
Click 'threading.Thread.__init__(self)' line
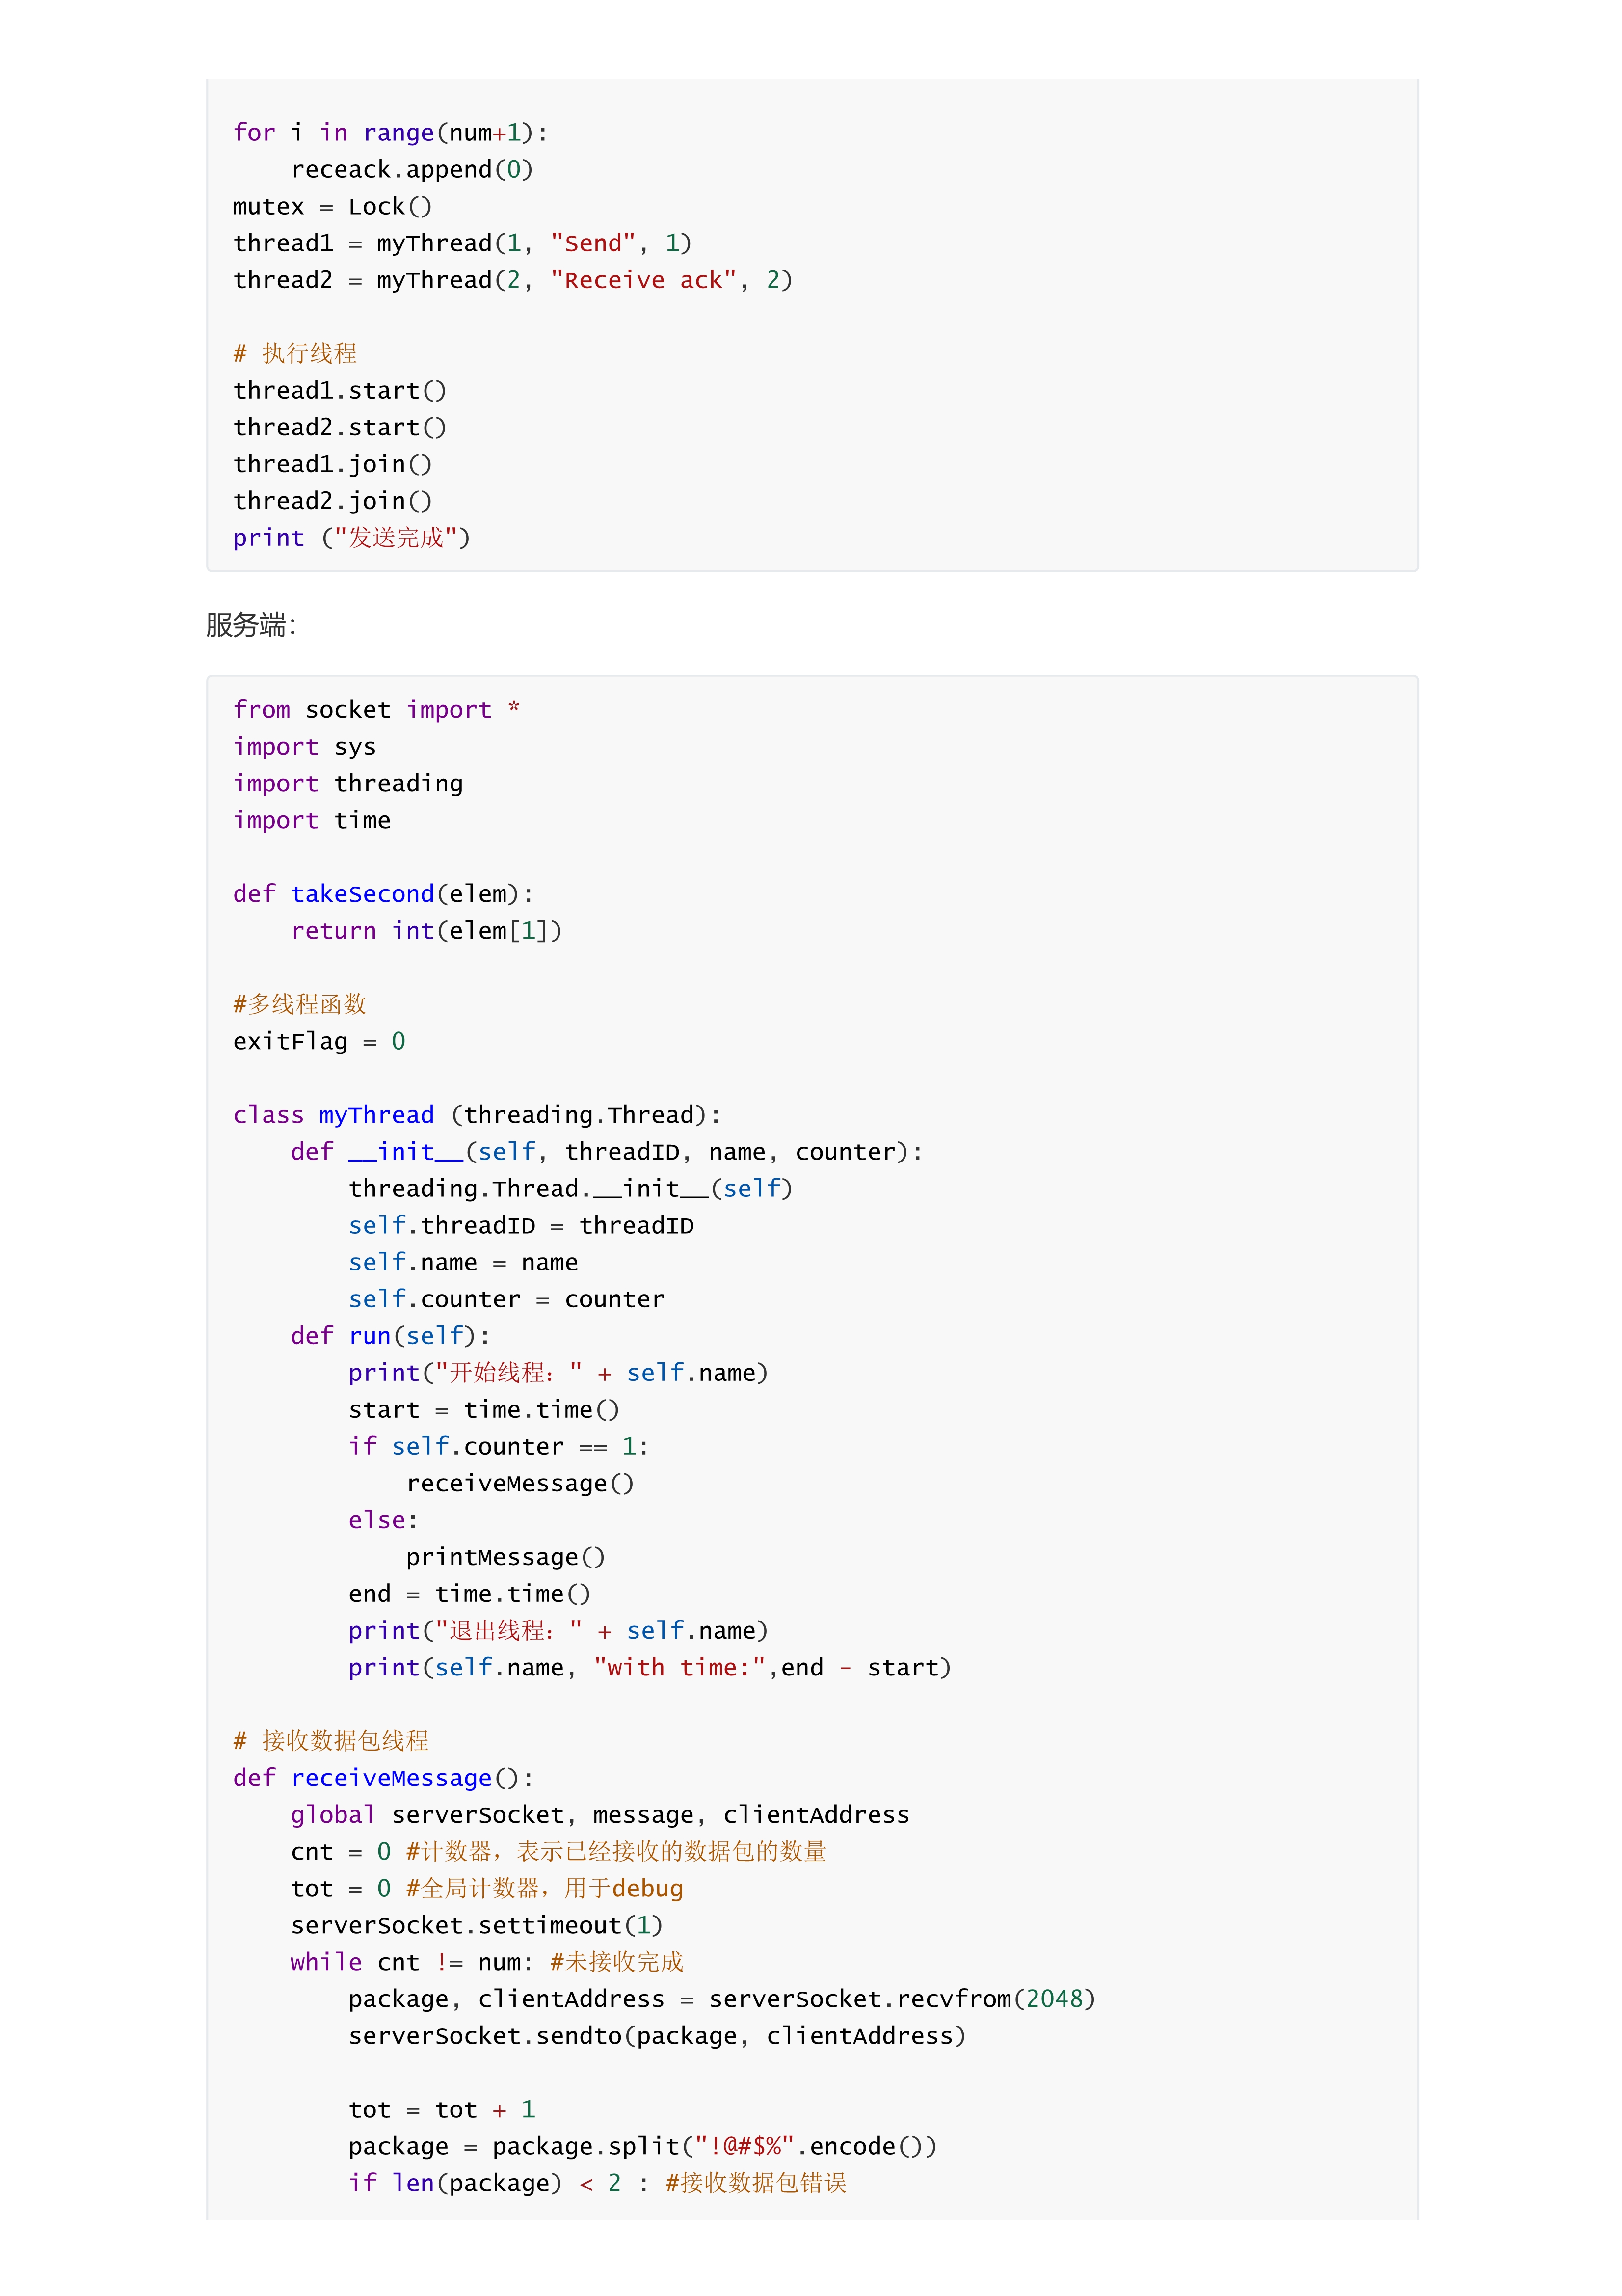coord(570,1189)
